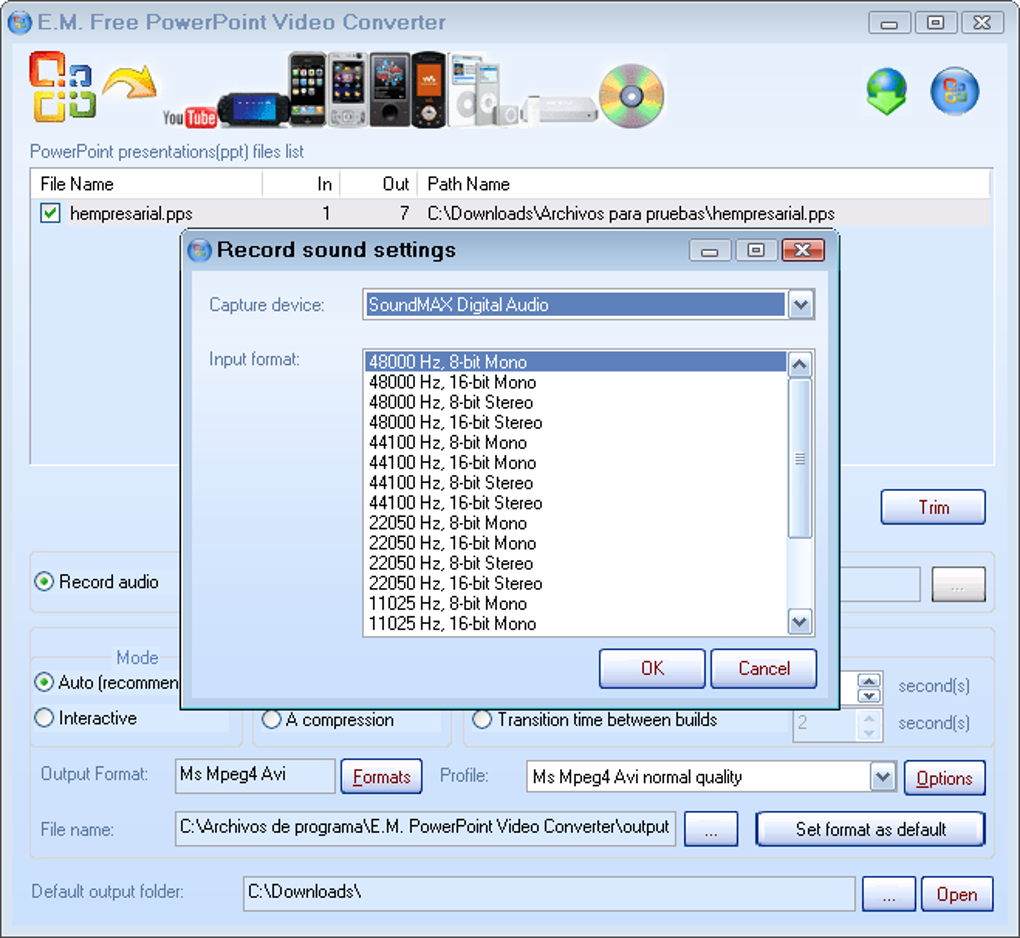
Task: Click the Input format list scroll-down arrow
Action: pos(799,622)
